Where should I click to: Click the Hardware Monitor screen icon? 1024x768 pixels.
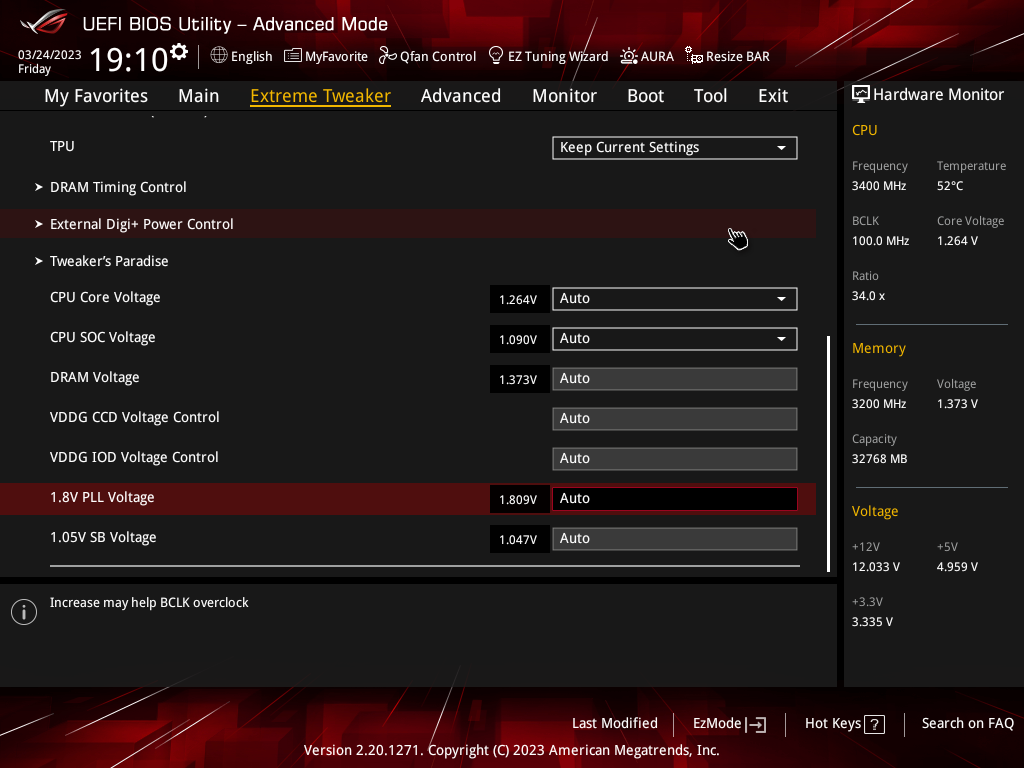(x=861, y=95)
